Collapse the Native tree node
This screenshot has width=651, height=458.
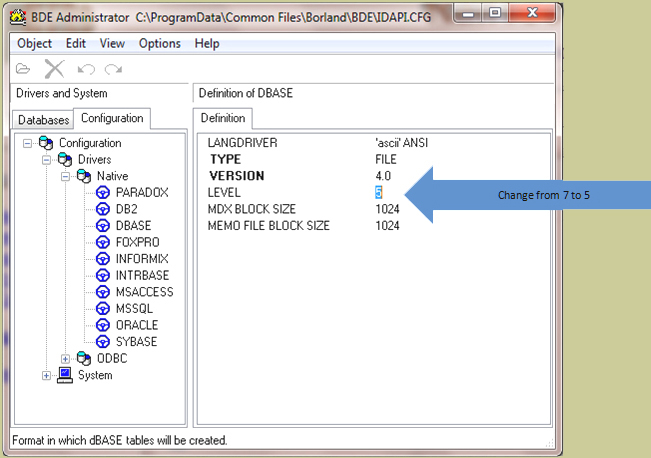pyautogui.click(x=65, y=176)
